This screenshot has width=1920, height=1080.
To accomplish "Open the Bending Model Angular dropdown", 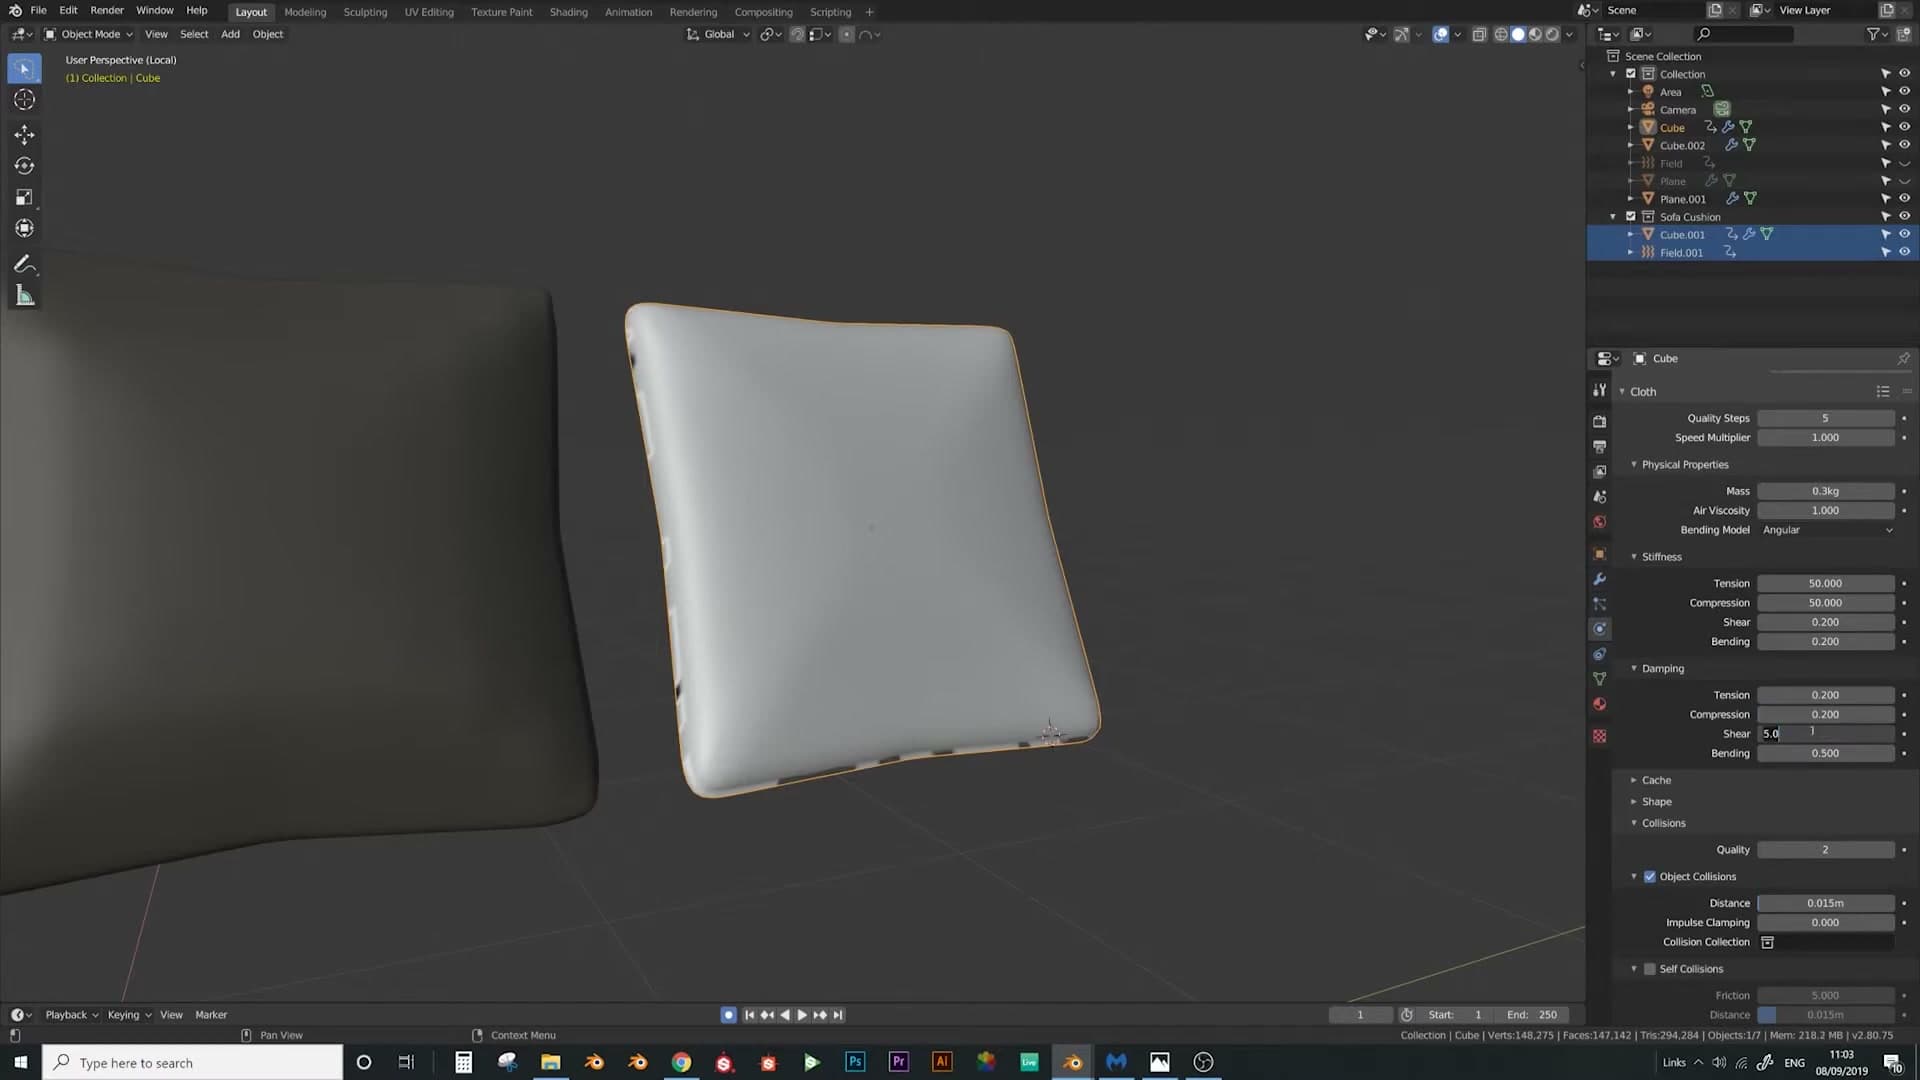I will point(1826,530).
